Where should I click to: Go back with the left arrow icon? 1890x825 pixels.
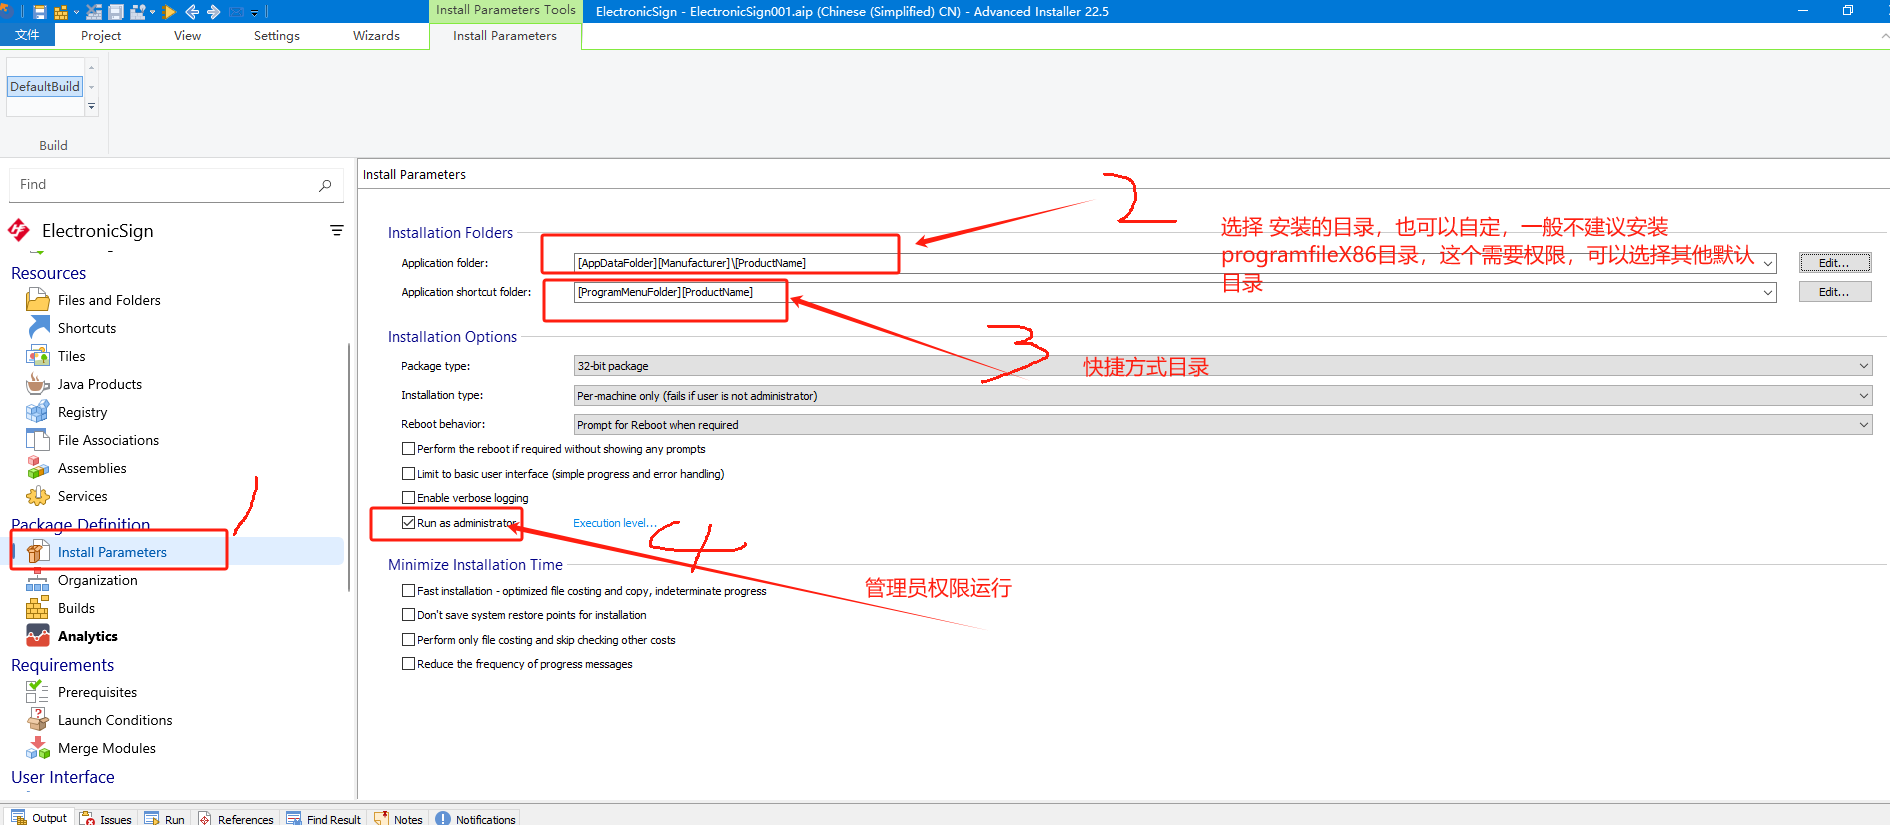(192, 12)
